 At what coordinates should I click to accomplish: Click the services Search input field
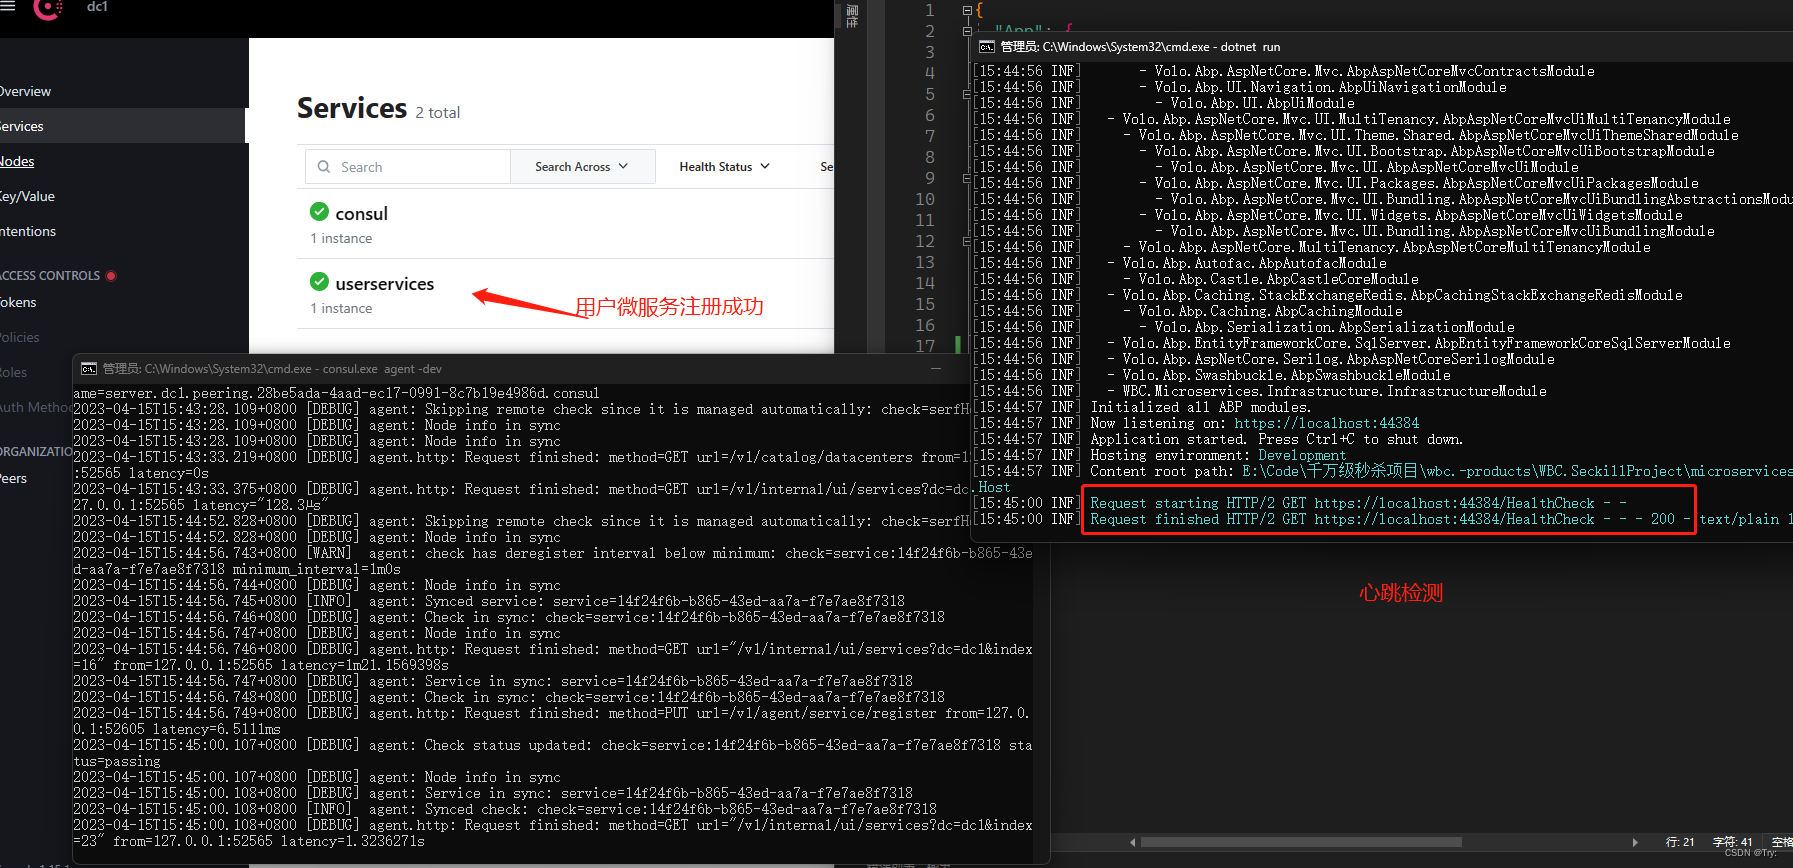click(408, 167)
